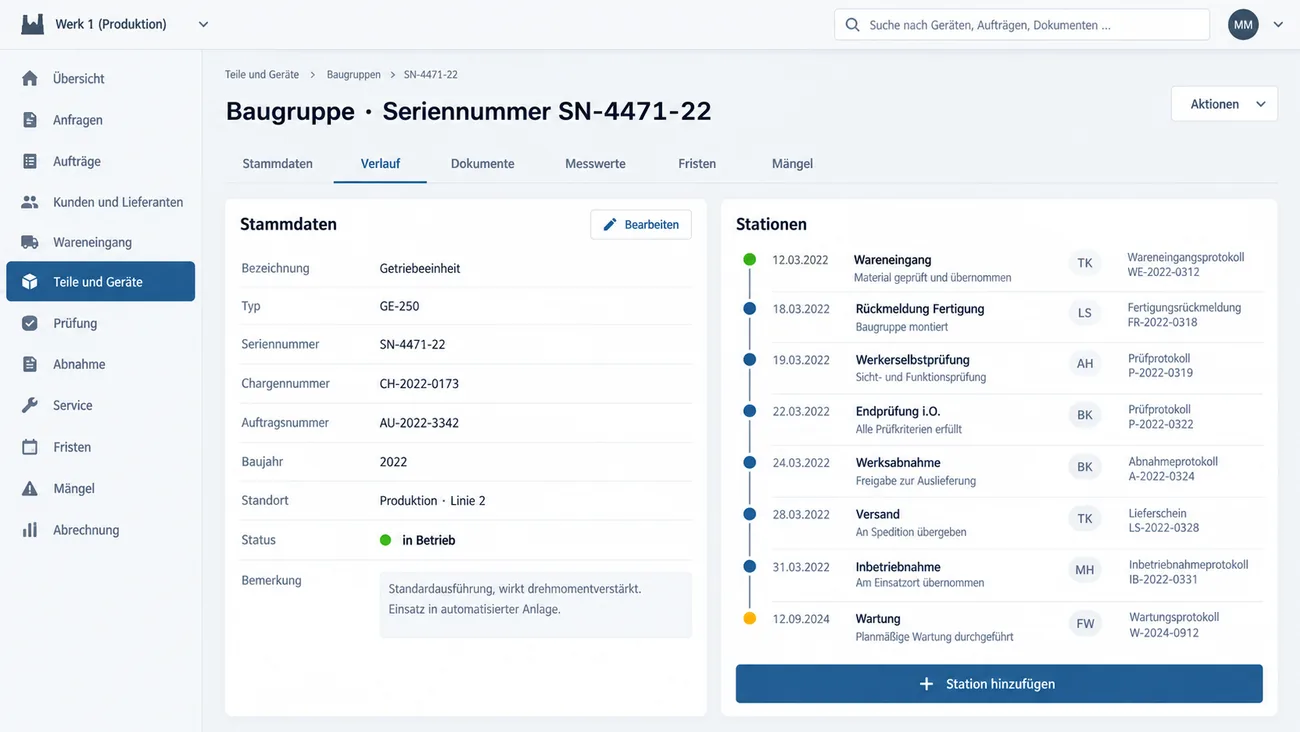Click the Anfragen document icon
Screen dimensions: 1300x732
point(30,120)
